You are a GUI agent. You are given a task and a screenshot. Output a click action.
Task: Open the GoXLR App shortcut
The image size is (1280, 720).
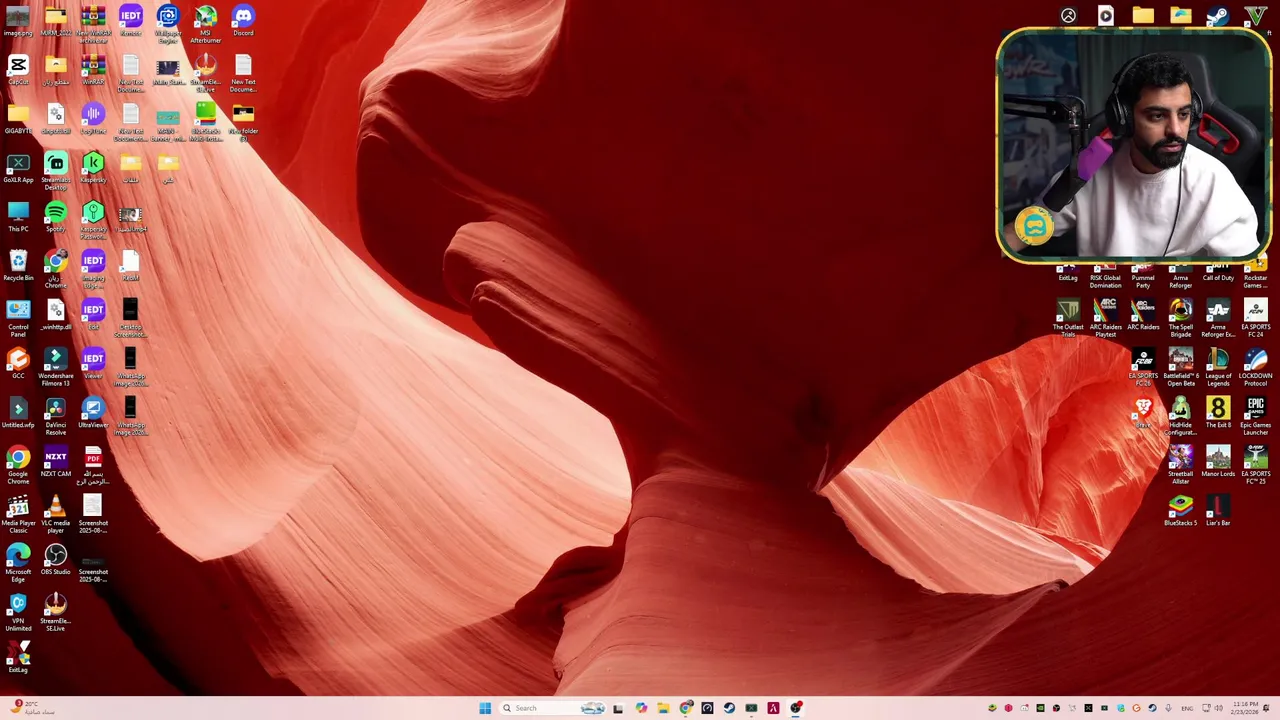pos(18,168)
